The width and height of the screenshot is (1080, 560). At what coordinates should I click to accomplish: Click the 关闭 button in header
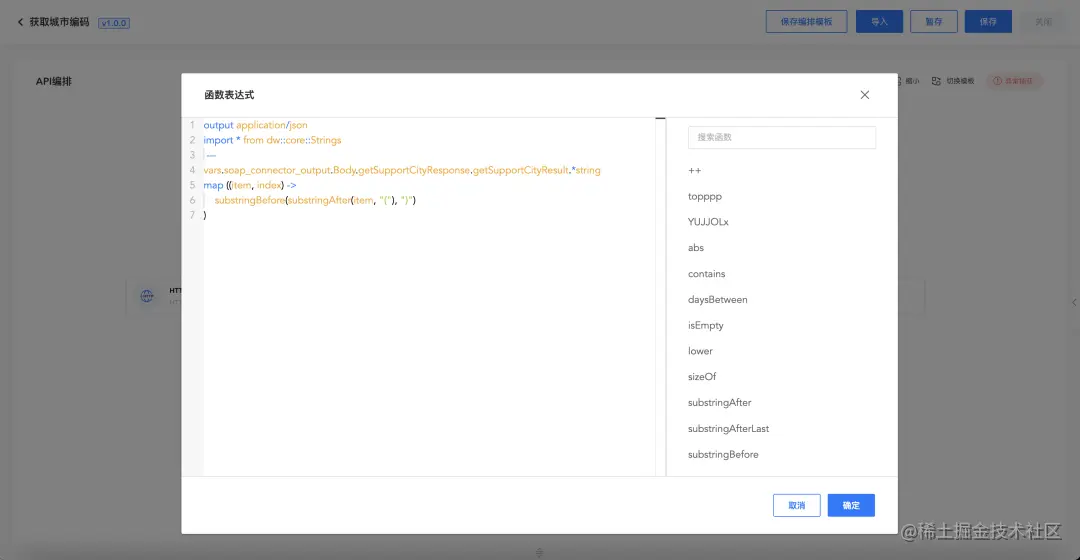click(1043, 21)
